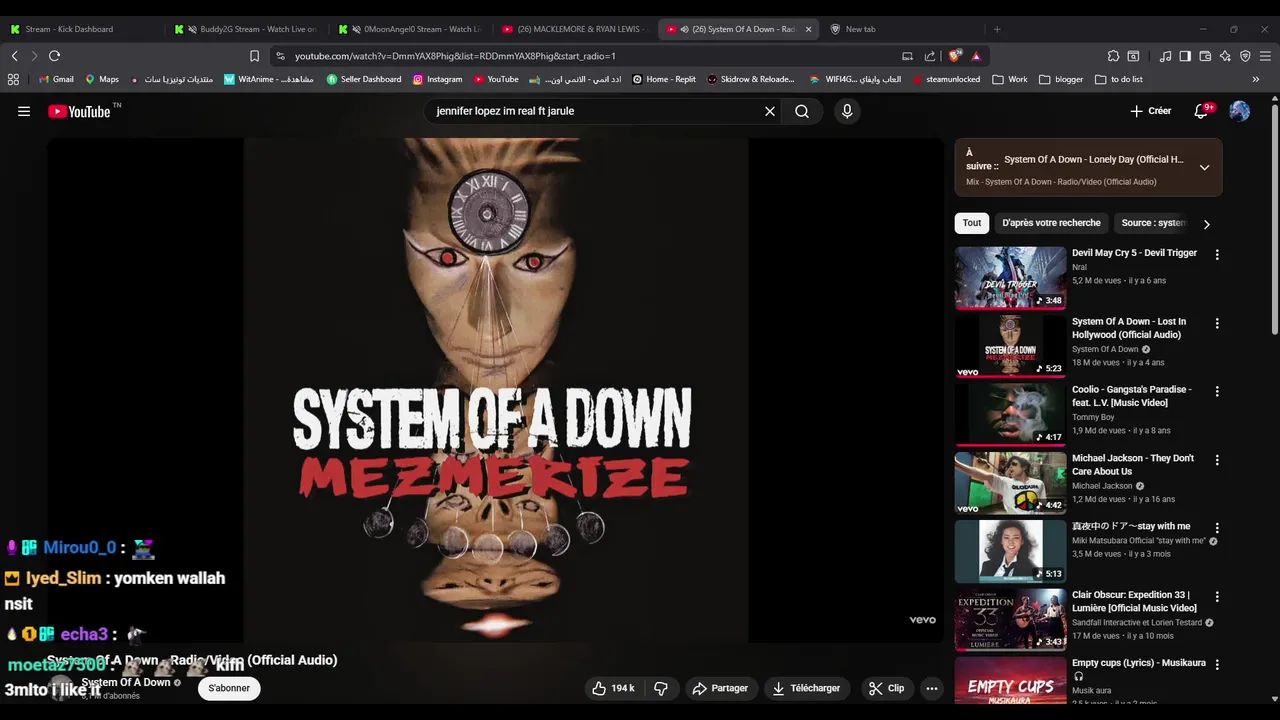Viewport: 1280px width, 720px height.
Task: Open options for Devil May Cry 5 video
Action: pyautogui.click(x=1217, y=255)
